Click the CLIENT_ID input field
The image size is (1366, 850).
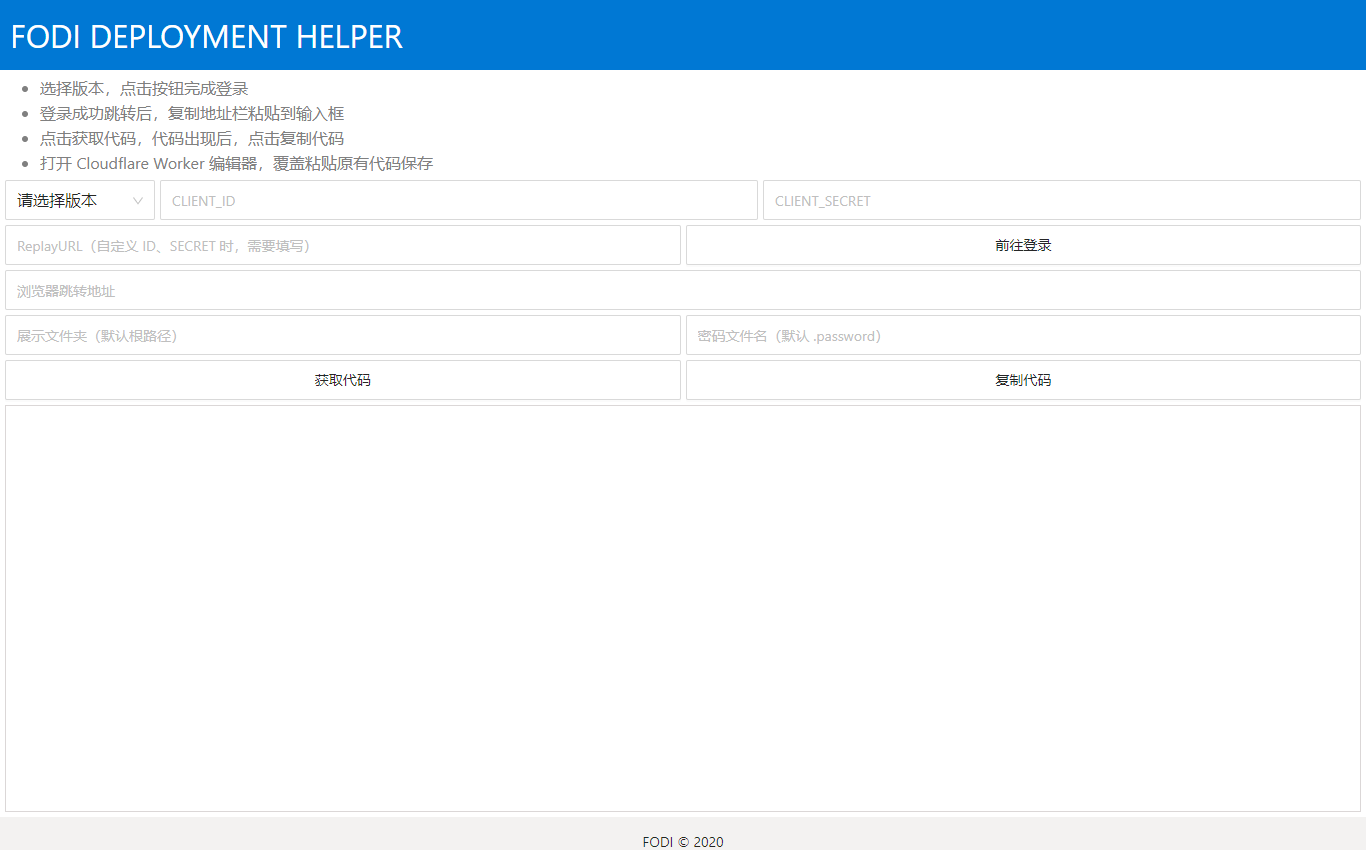(459, 200)
